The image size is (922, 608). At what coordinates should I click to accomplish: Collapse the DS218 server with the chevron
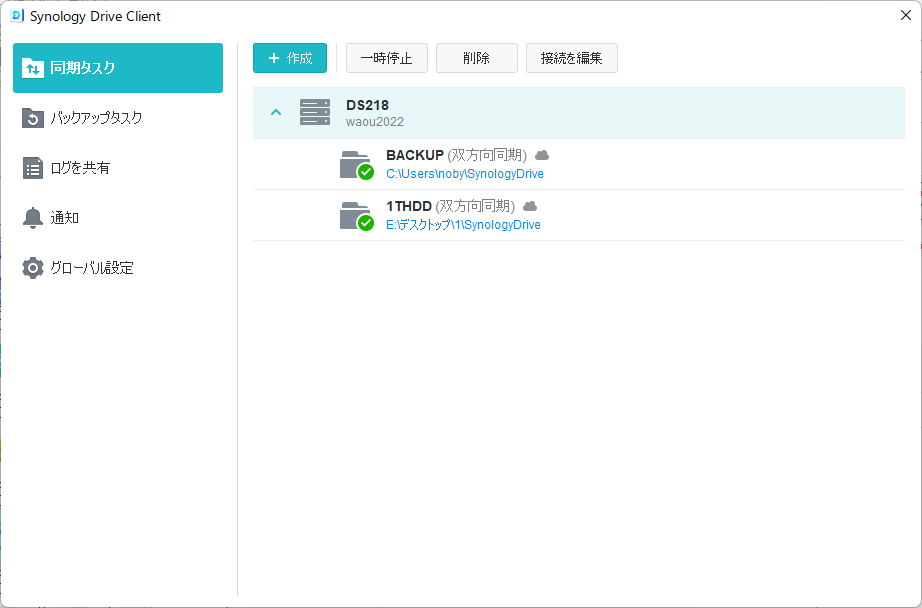(x=276, y=112)
